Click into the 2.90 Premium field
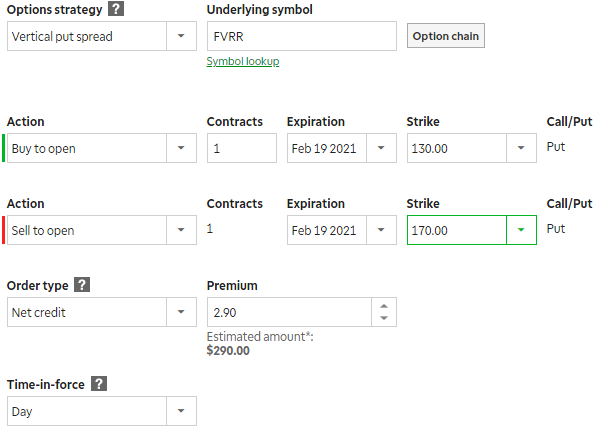This screenshot has width=599, height=434. click(x=289, y=312)
